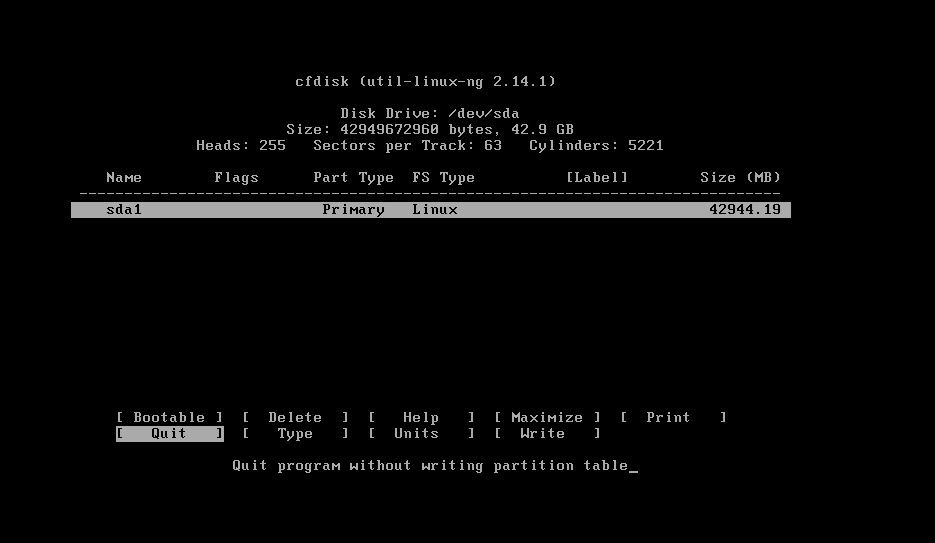Select the Bootable menu option
This screenshot has width=935, height=543.
pos(169,417)
